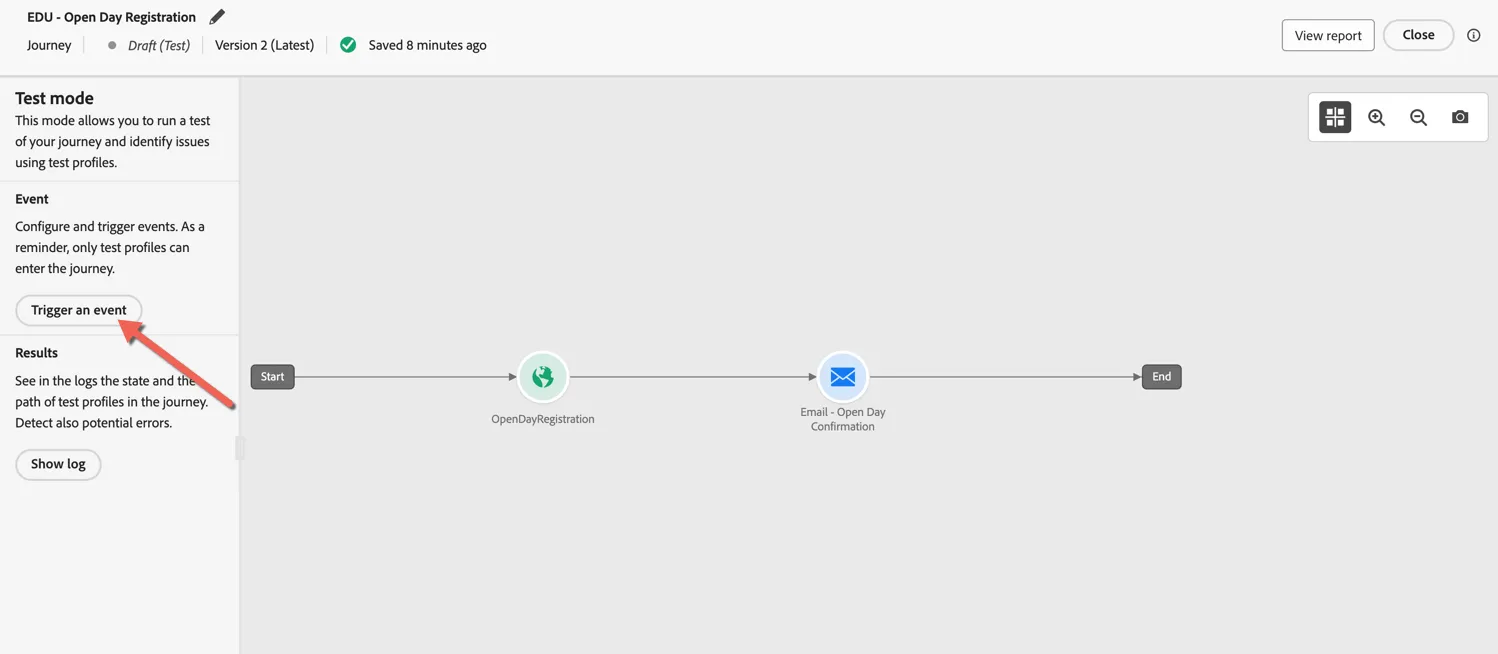Click the Version 2 (Latest) label
This screenshot has height=654, width=1498.
264,45
